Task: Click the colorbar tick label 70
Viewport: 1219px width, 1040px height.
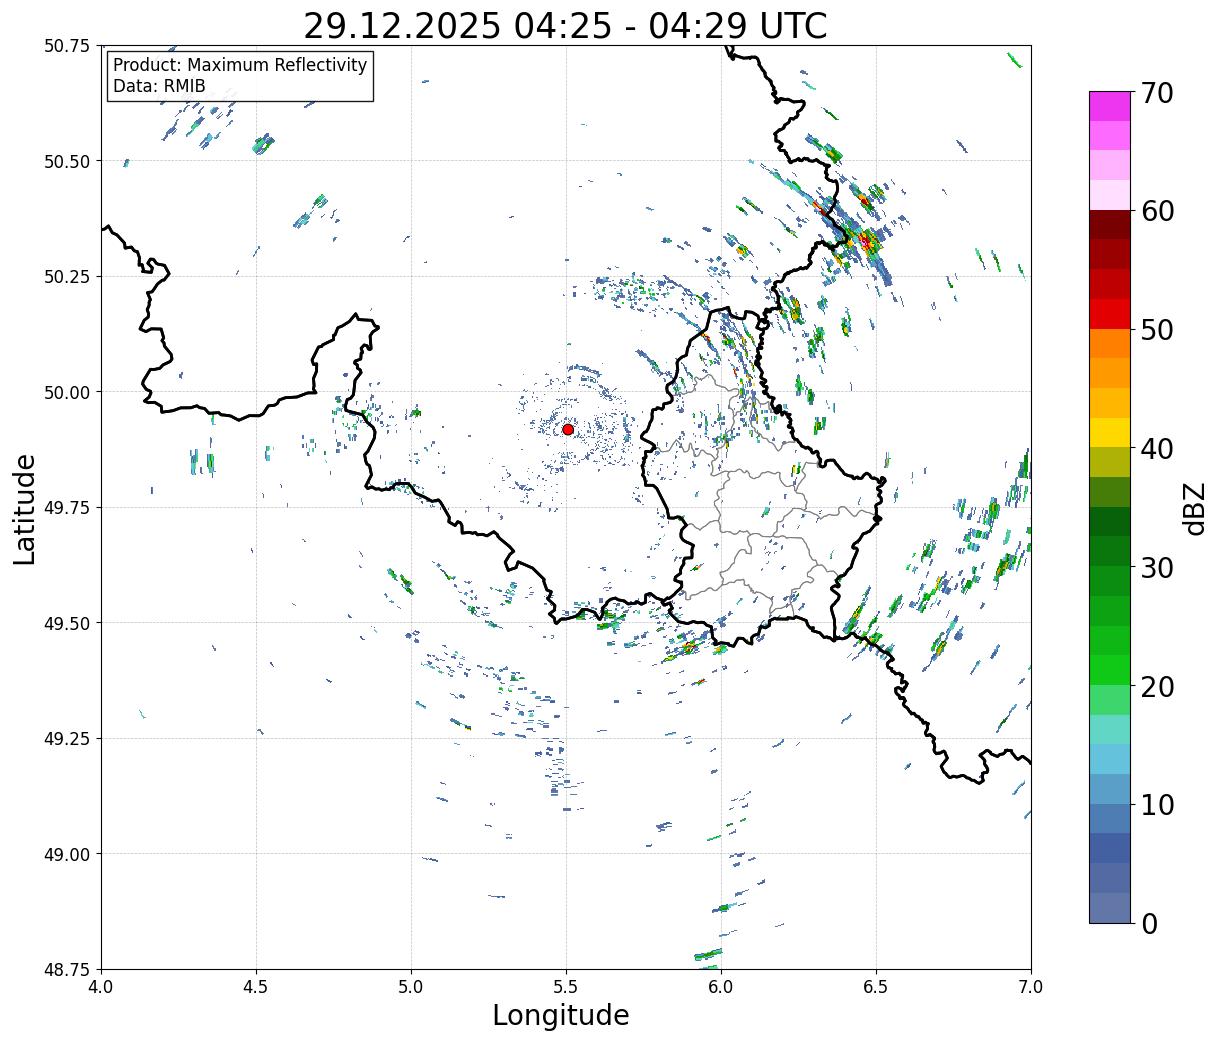Action: tap(1156, 93)
